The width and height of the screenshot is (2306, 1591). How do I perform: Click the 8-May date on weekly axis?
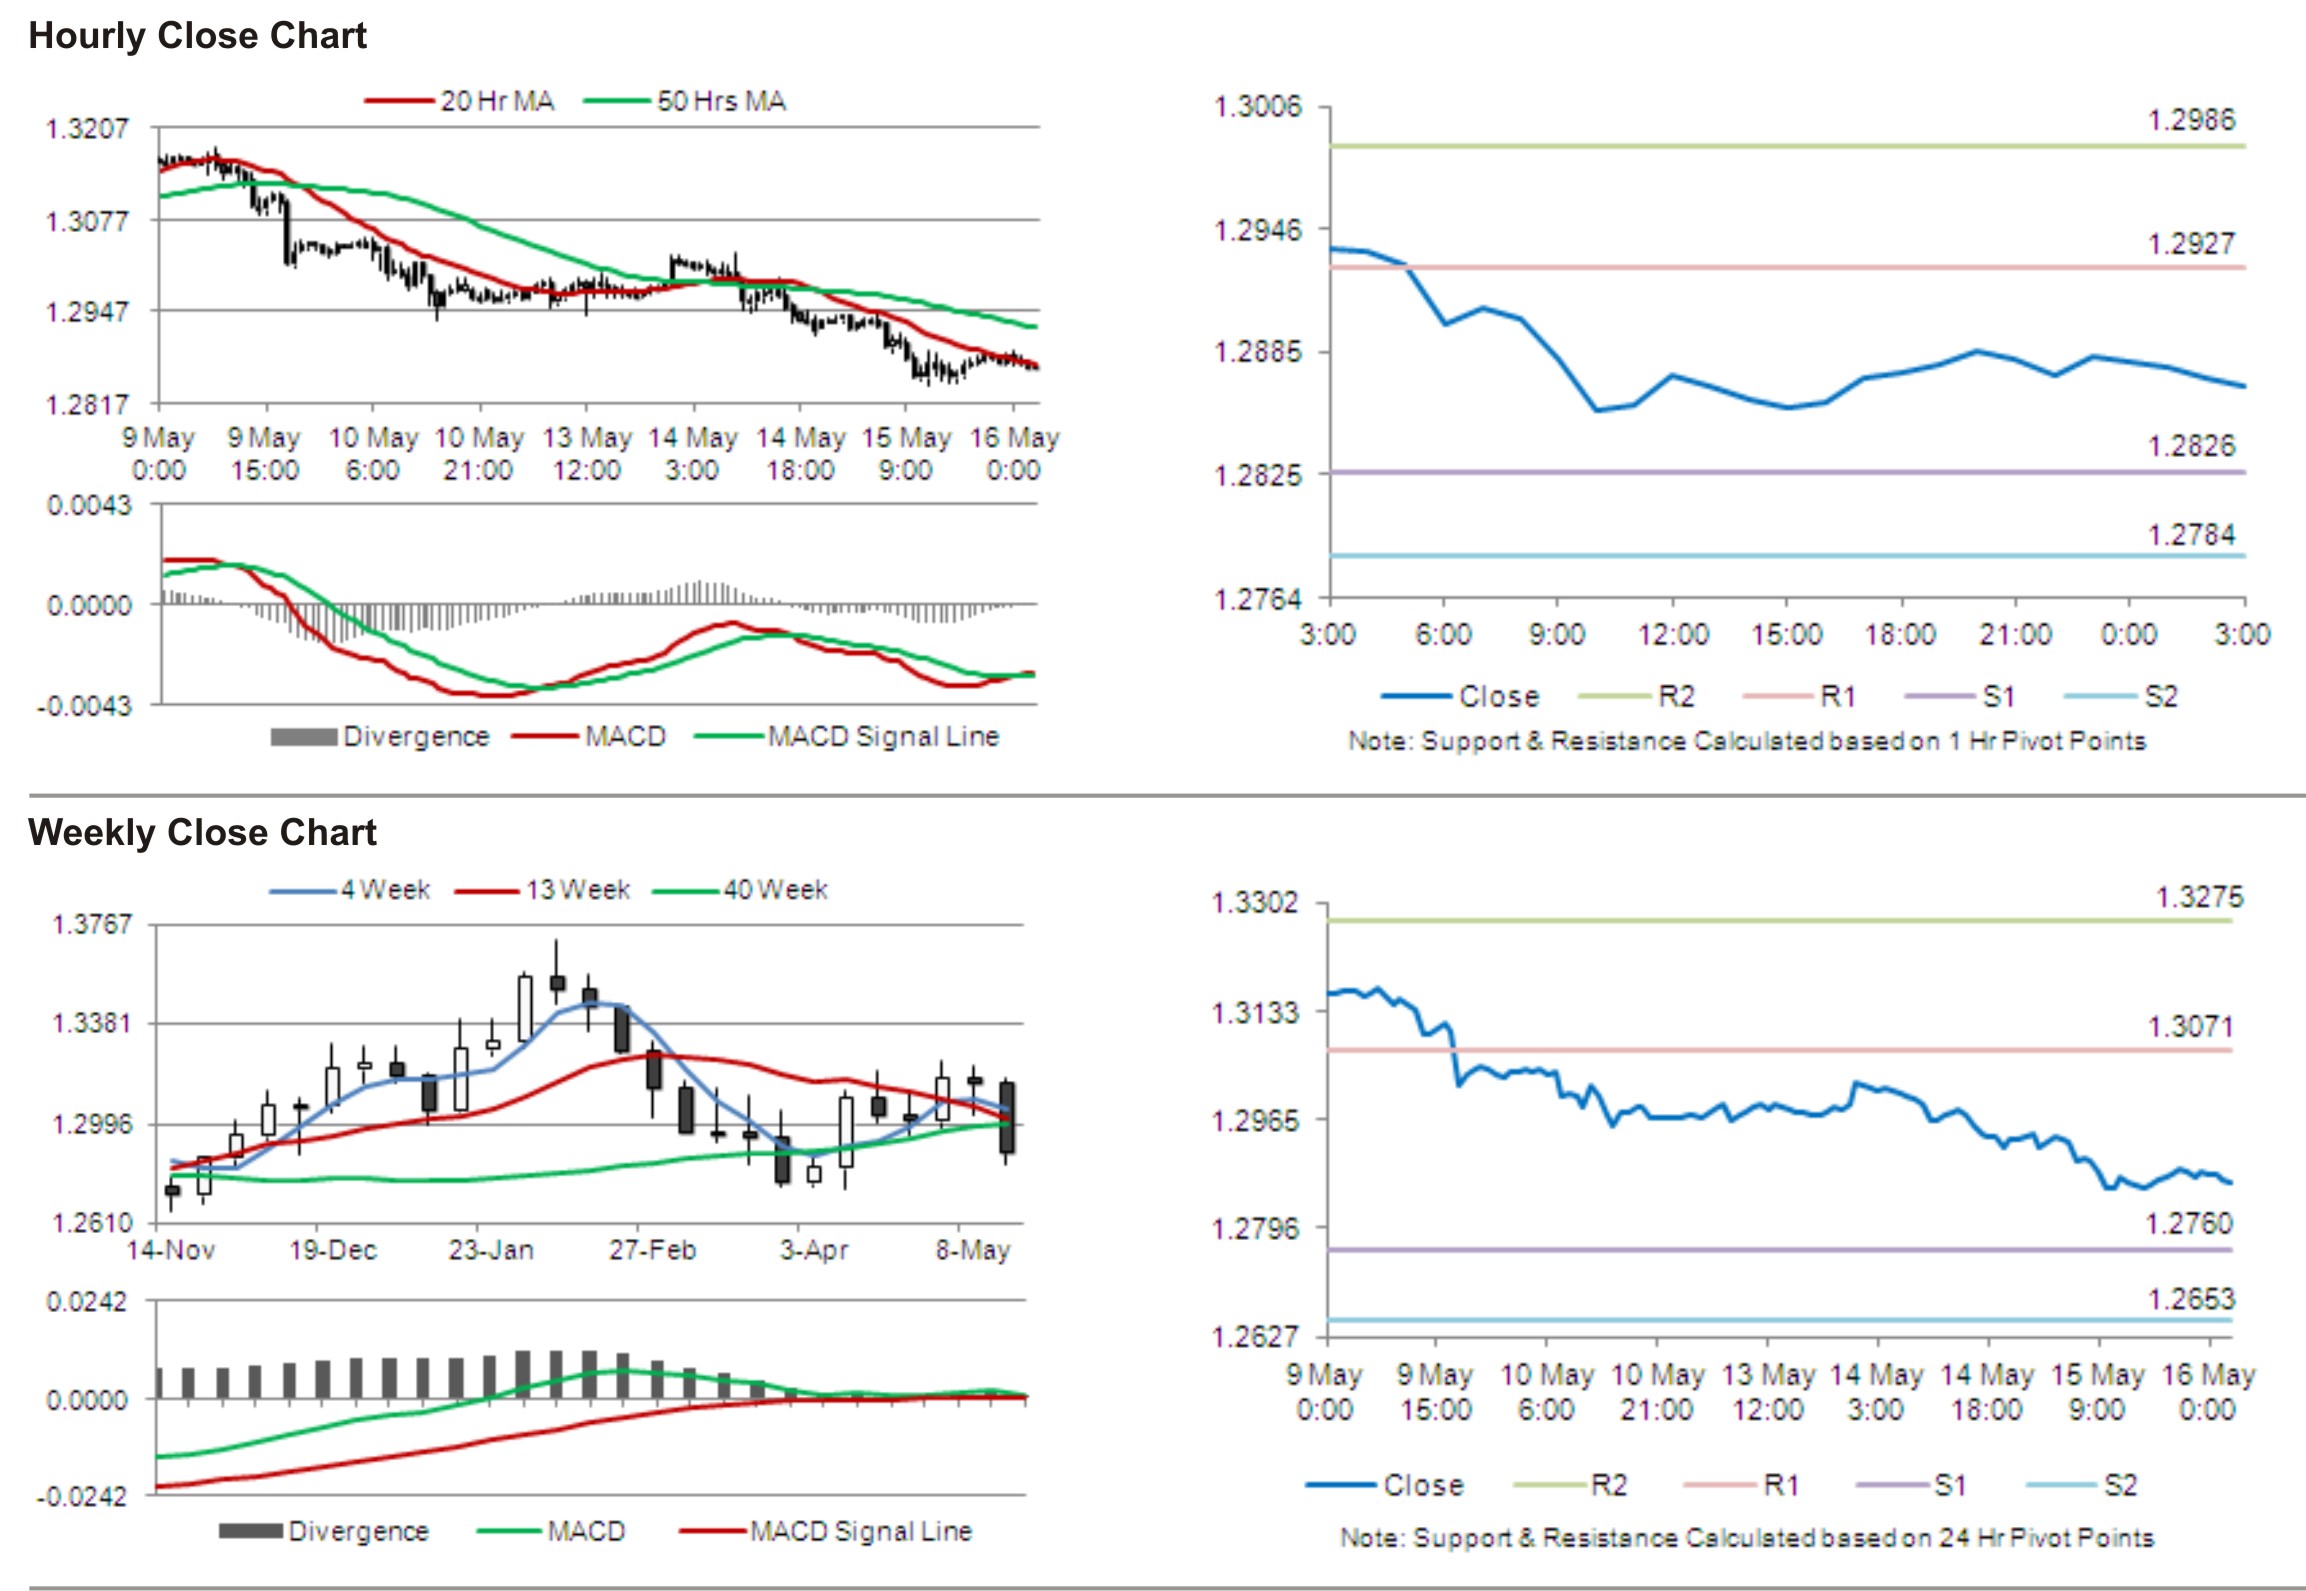click(973, 1250)
